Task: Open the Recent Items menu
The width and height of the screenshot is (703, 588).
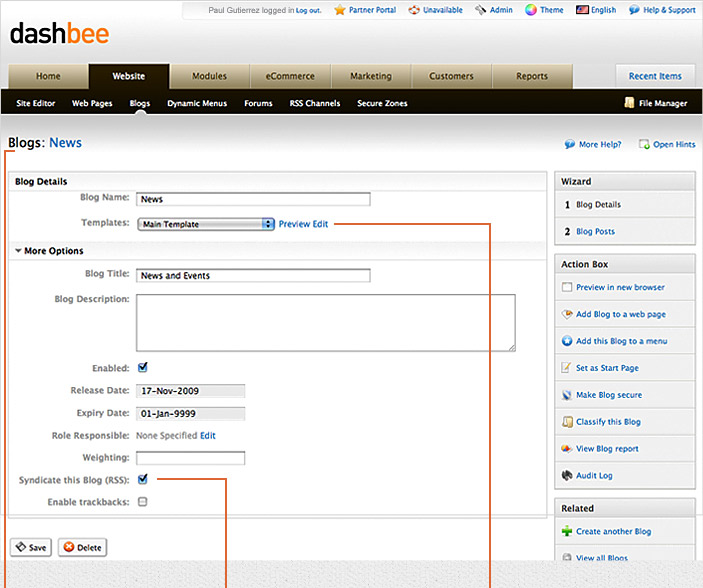Action: coord(655,76)
